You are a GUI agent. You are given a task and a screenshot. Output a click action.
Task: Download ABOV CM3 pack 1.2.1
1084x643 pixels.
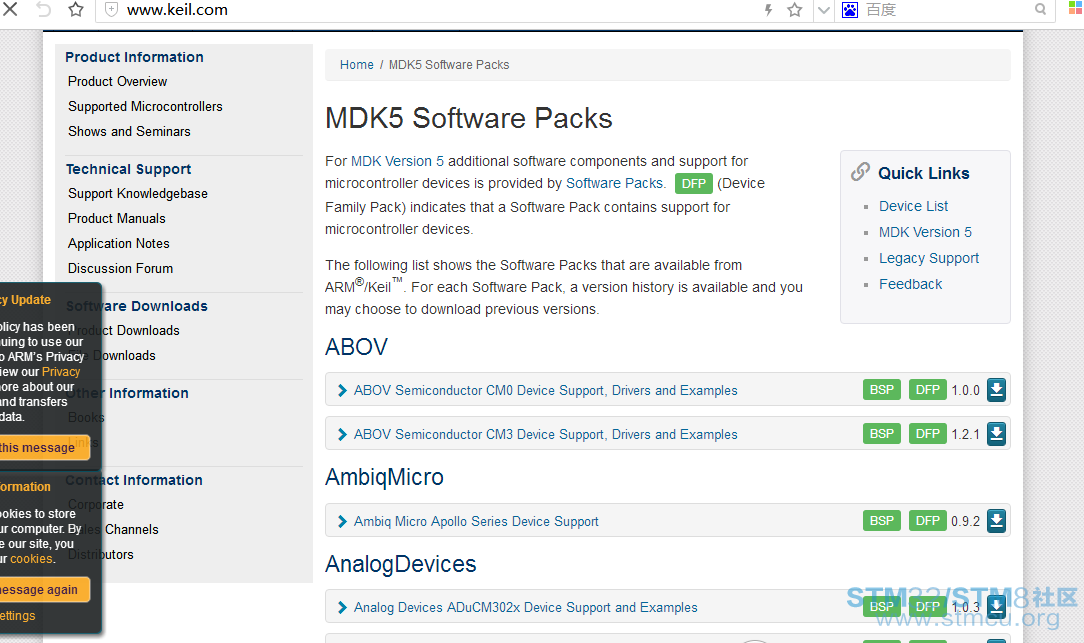coord(996,434)
